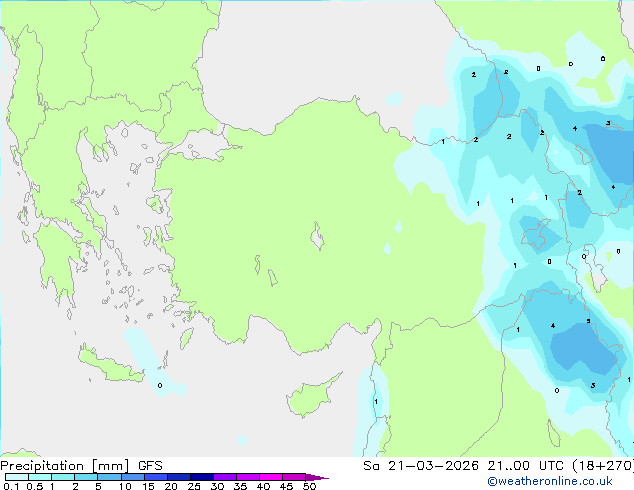The image size is (634, 490).
Task: Click the '(18+270)' run offset text
Action: click(x=603, y=466)
